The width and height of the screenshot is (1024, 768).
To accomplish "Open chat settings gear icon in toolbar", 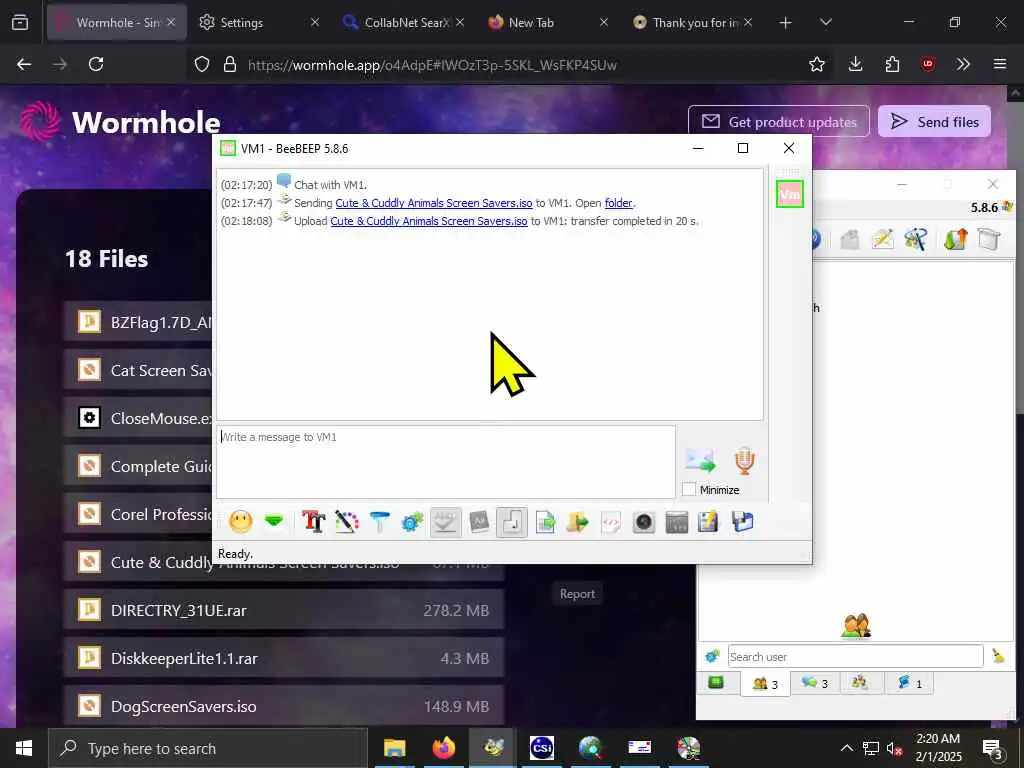I will [412, 522].
